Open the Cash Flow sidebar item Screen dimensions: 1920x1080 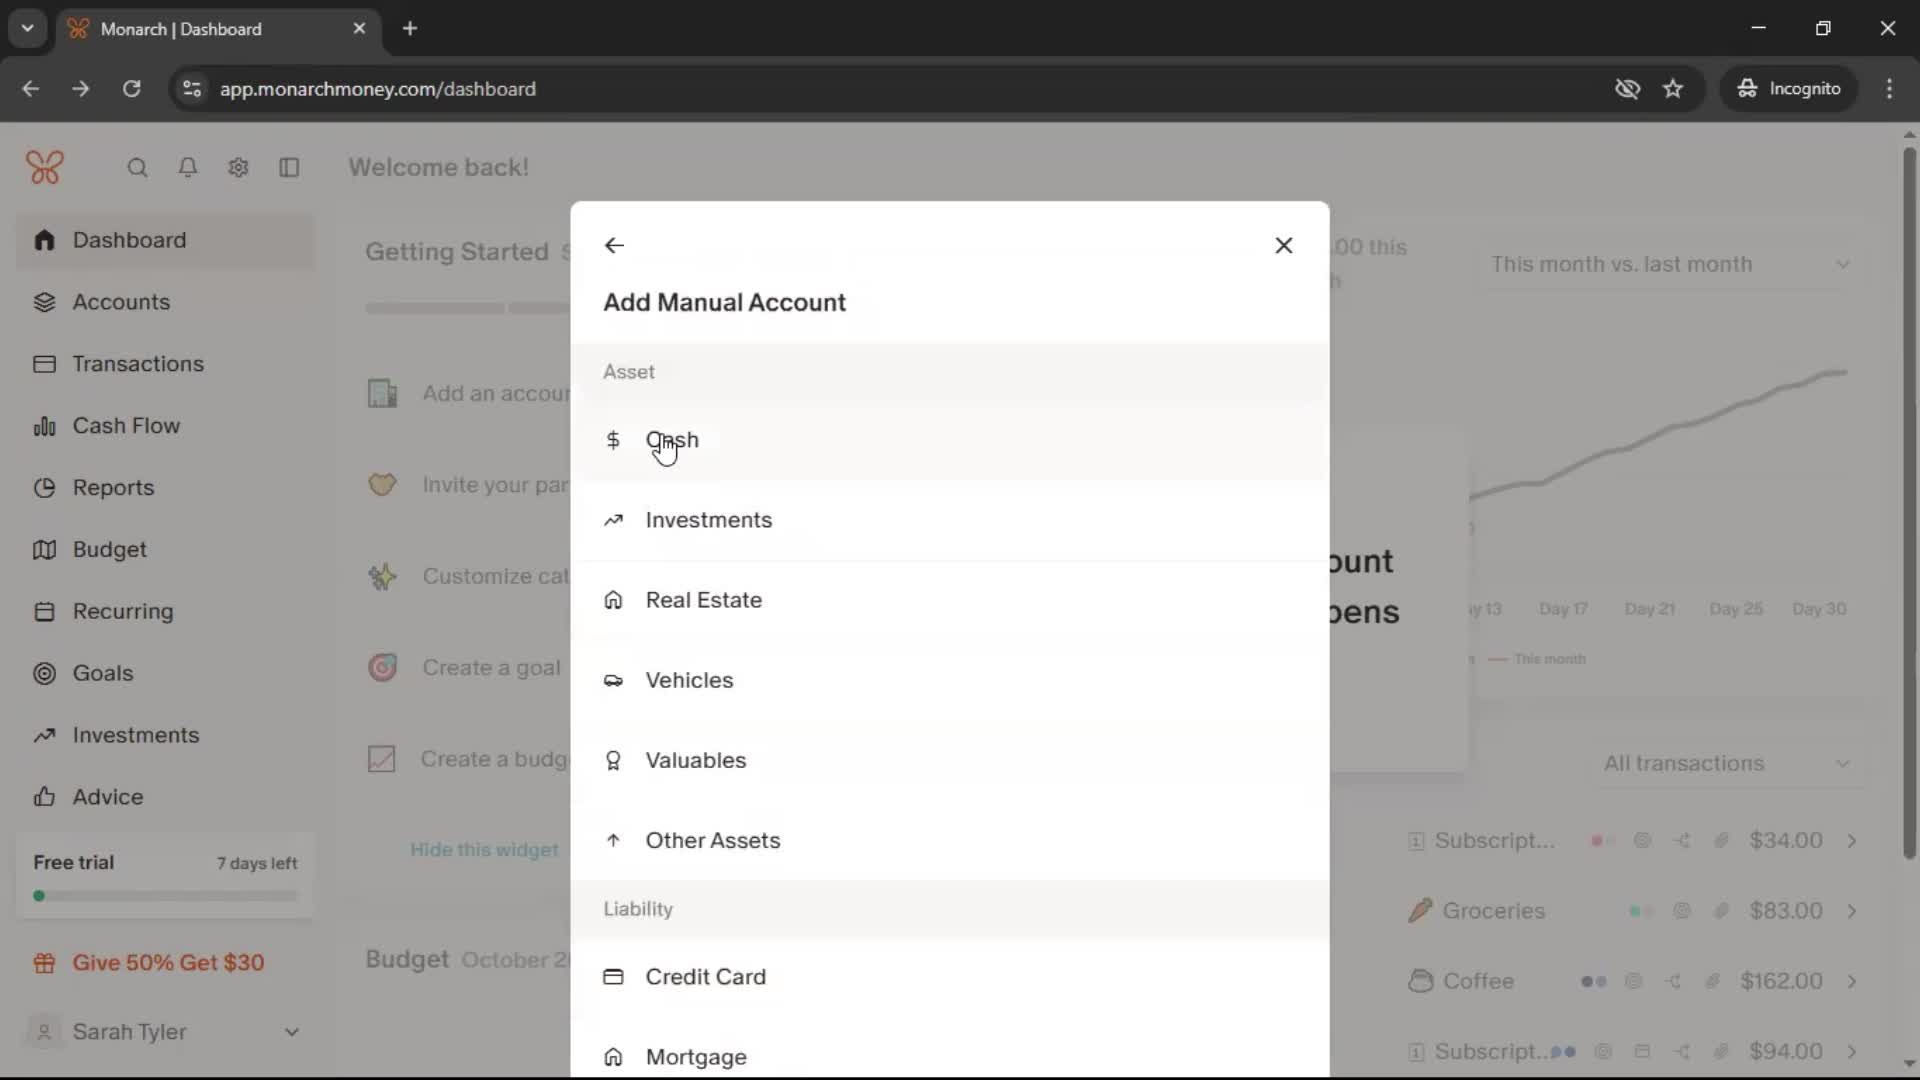pos(126,426)
